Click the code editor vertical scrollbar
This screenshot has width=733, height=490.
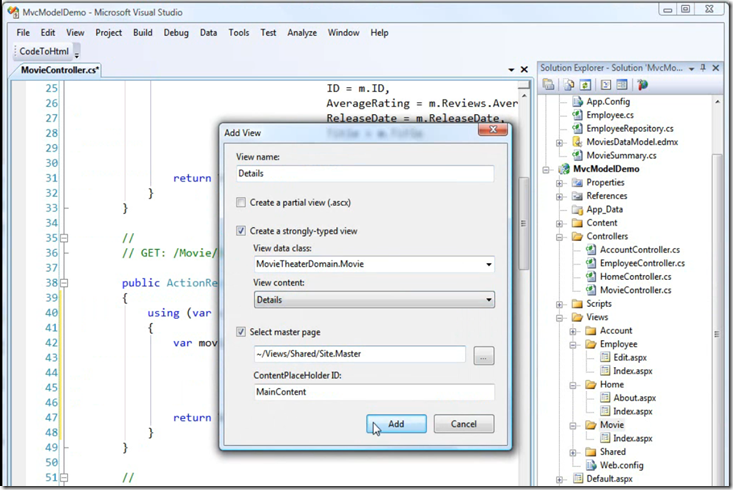tap(524, 224)
